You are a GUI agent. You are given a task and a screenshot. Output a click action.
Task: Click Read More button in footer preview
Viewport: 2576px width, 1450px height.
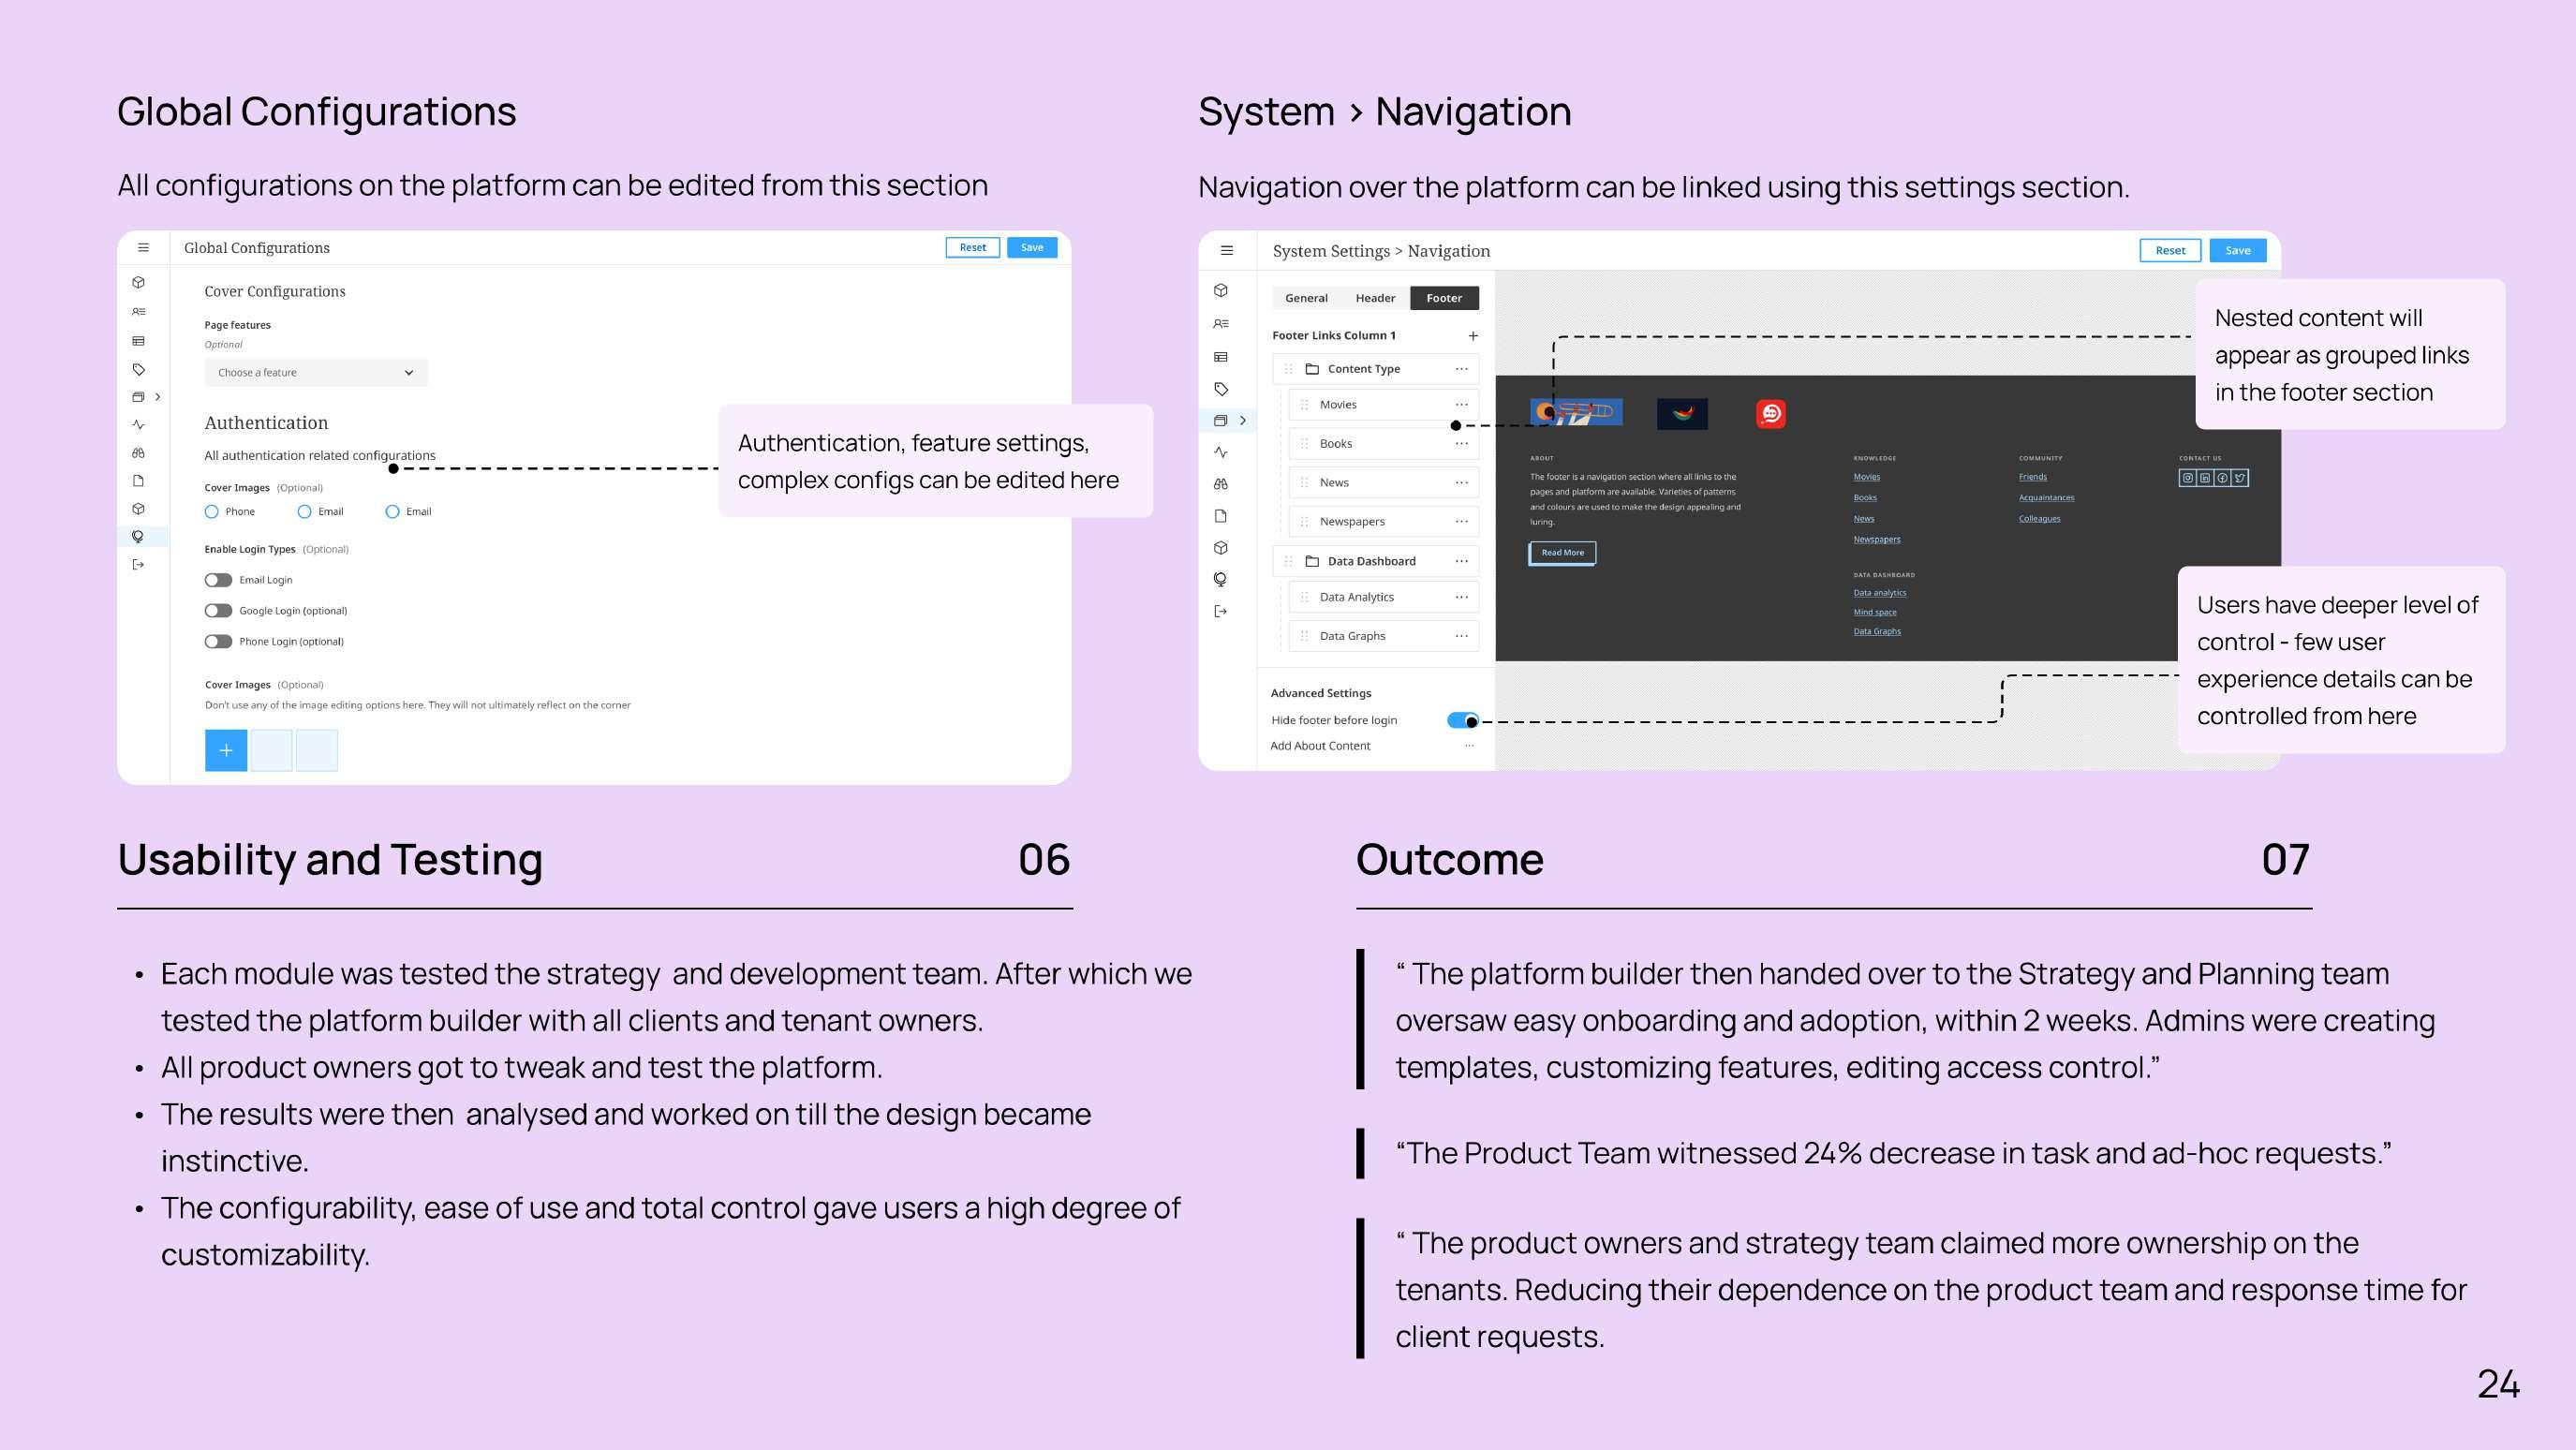pyautogui.click(x=1562, y=553)
